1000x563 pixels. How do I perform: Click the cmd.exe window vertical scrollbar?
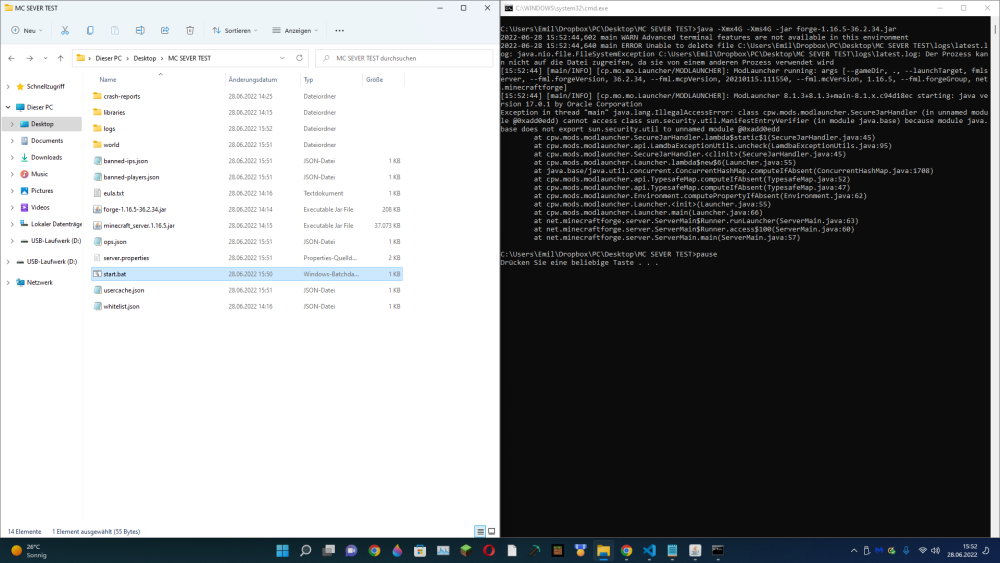[995, 276]
